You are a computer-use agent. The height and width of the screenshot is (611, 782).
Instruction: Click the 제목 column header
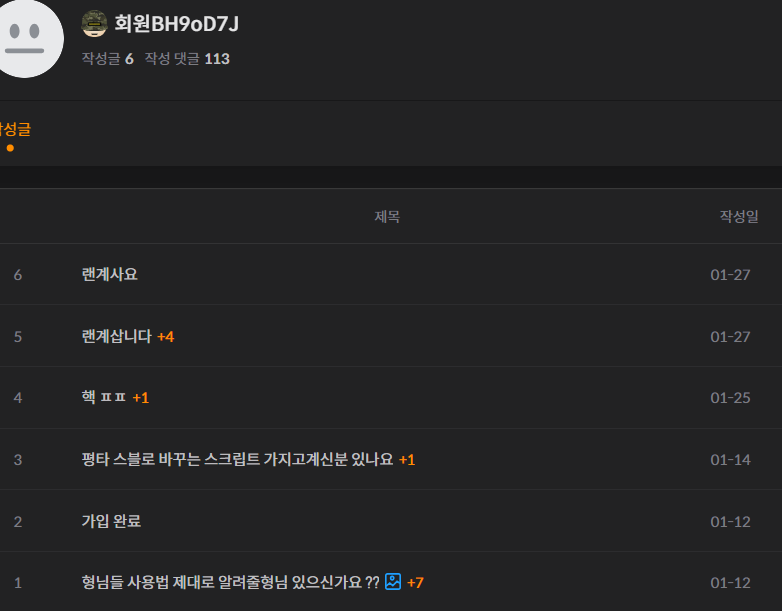pyautogui.click(x=387, y=216)
